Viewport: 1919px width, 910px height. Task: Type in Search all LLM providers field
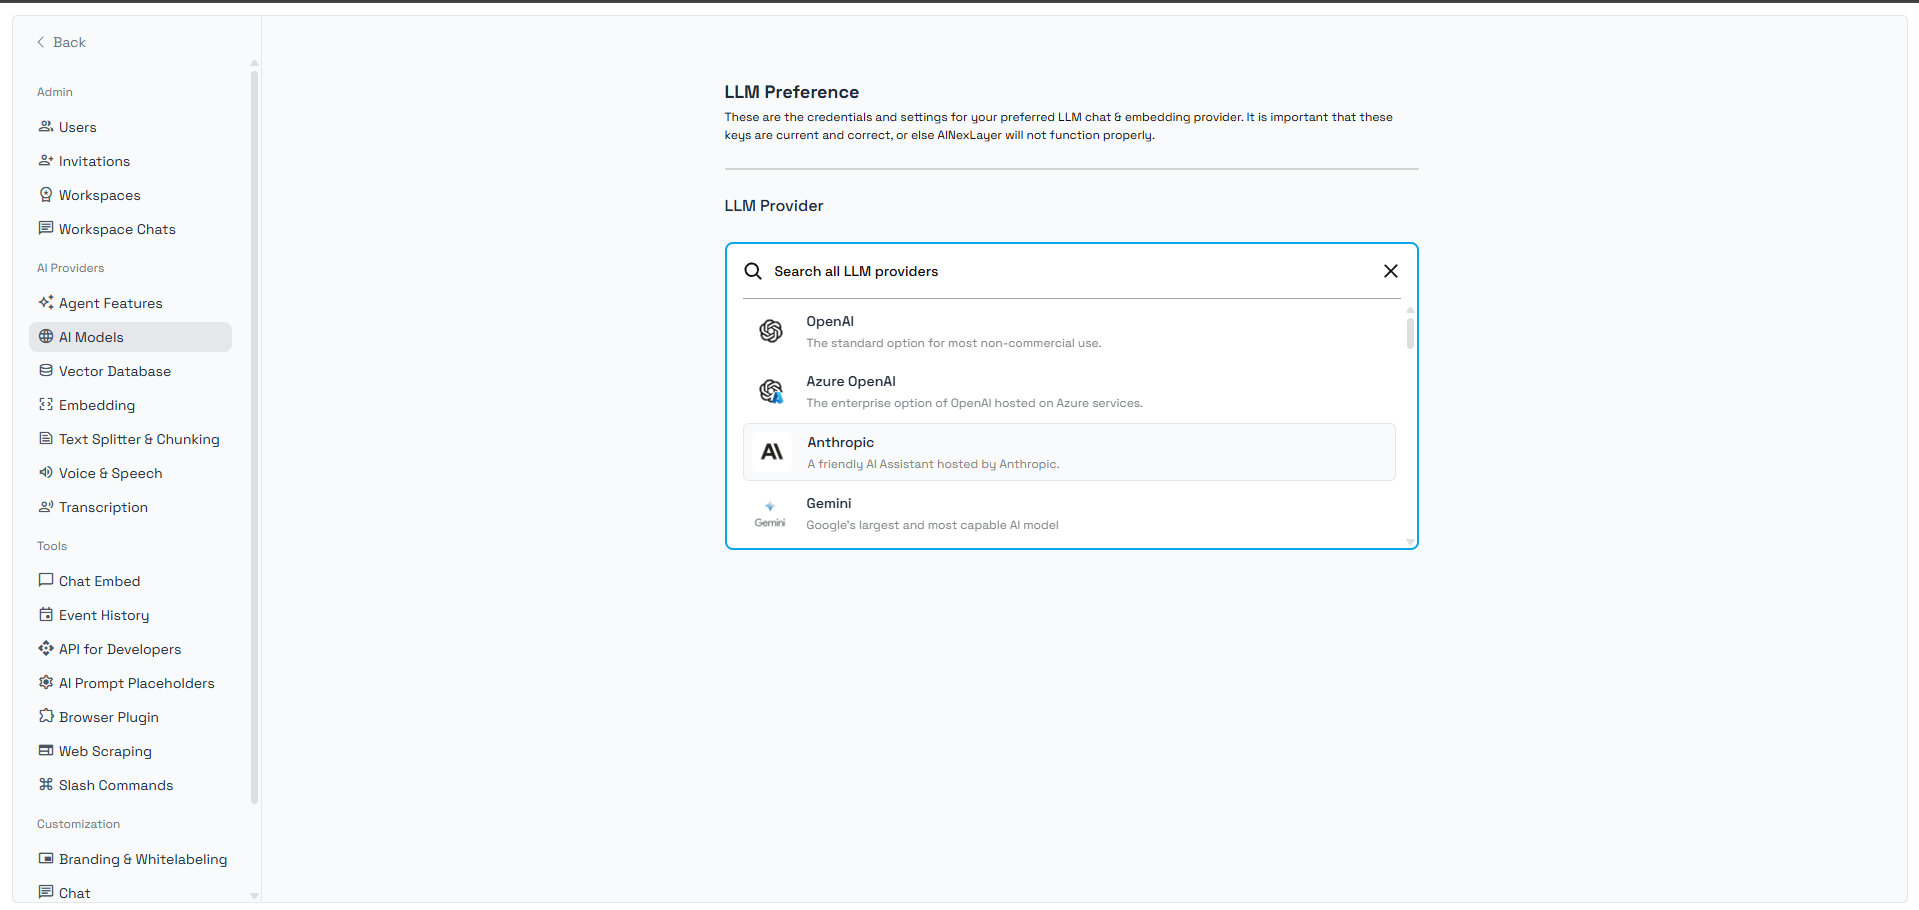pyautogui.click(x=1060, y=271)
